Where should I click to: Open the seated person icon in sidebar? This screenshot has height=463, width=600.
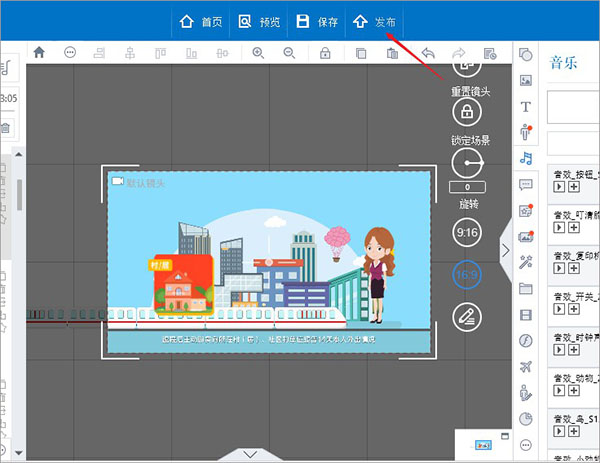pos(526,393)
